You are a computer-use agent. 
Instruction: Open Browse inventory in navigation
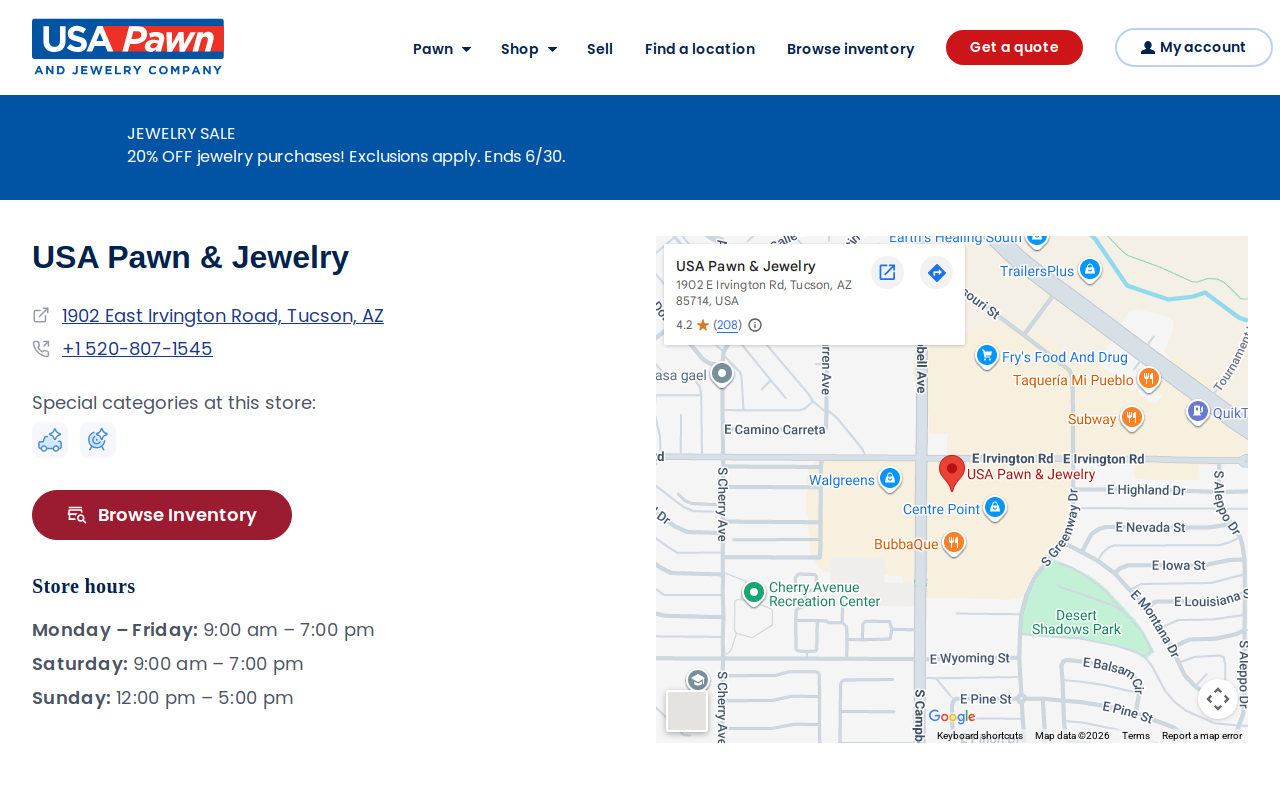[x=850, y=49]
